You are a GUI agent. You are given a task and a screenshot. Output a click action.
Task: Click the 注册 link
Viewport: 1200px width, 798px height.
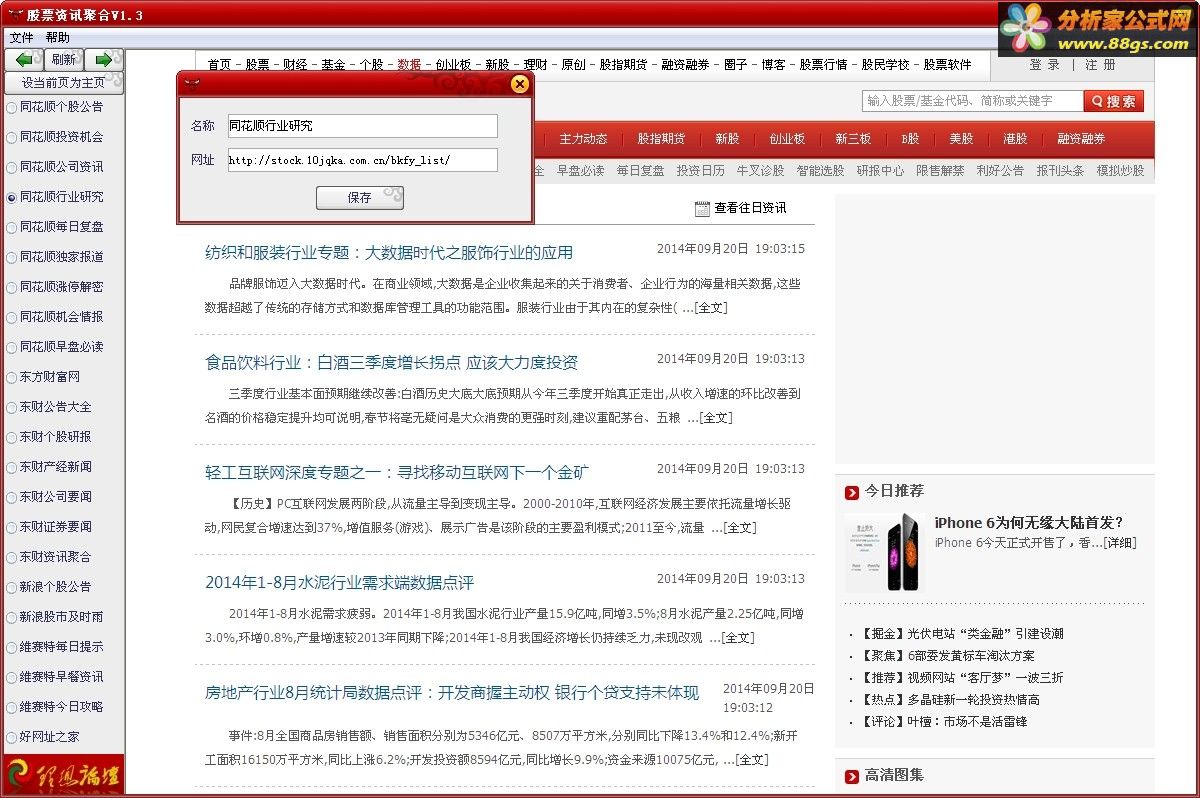pos(1100,64)
